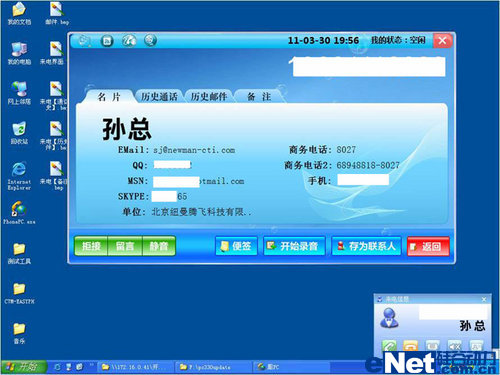Screen dimensions: 500x375
Task: Click the 开始录音 recording button
Action: 294,246
